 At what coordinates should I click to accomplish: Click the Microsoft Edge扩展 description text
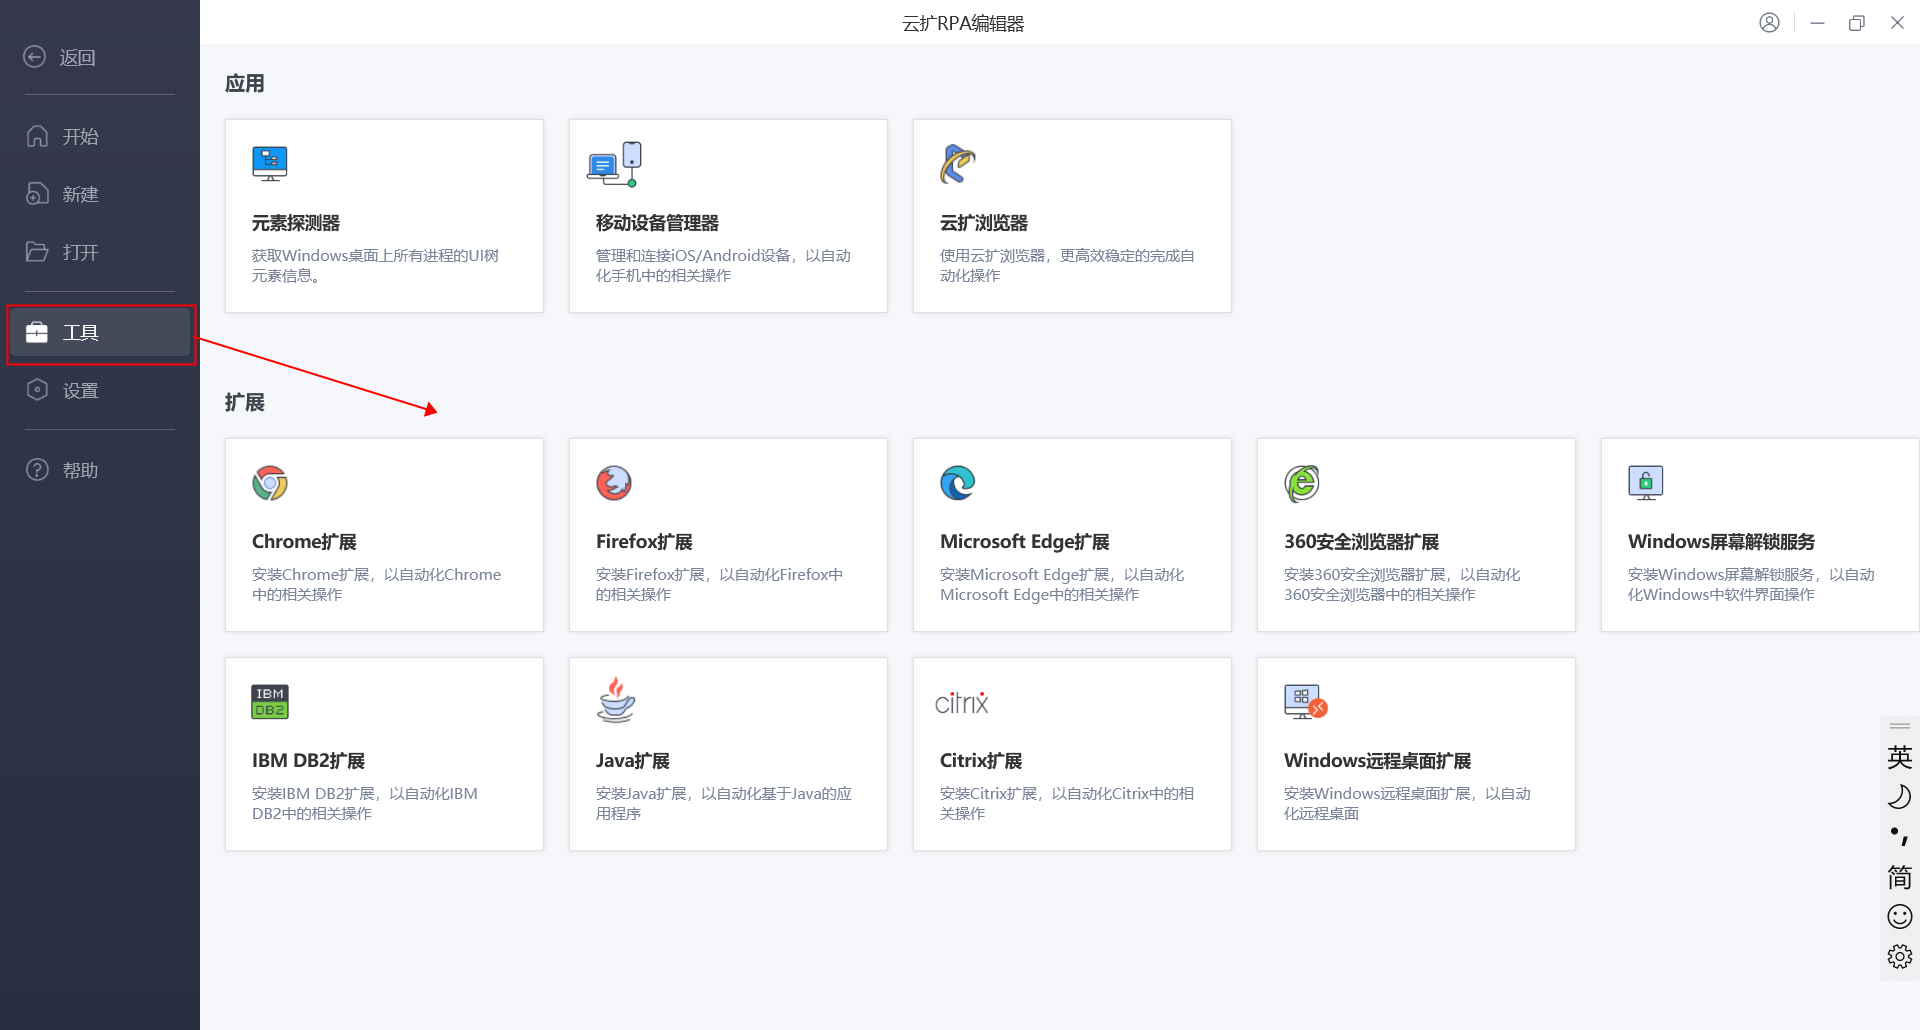[1062, 585]
